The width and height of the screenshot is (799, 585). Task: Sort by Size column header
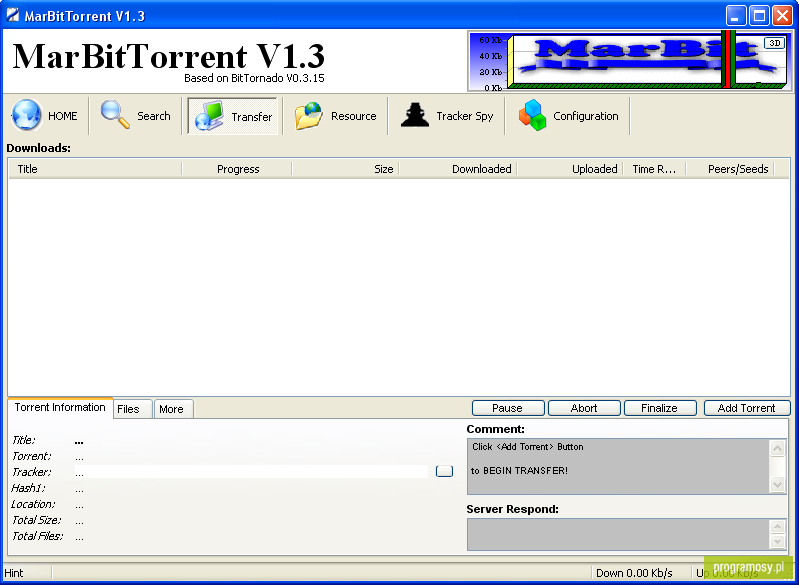[345, 169]
